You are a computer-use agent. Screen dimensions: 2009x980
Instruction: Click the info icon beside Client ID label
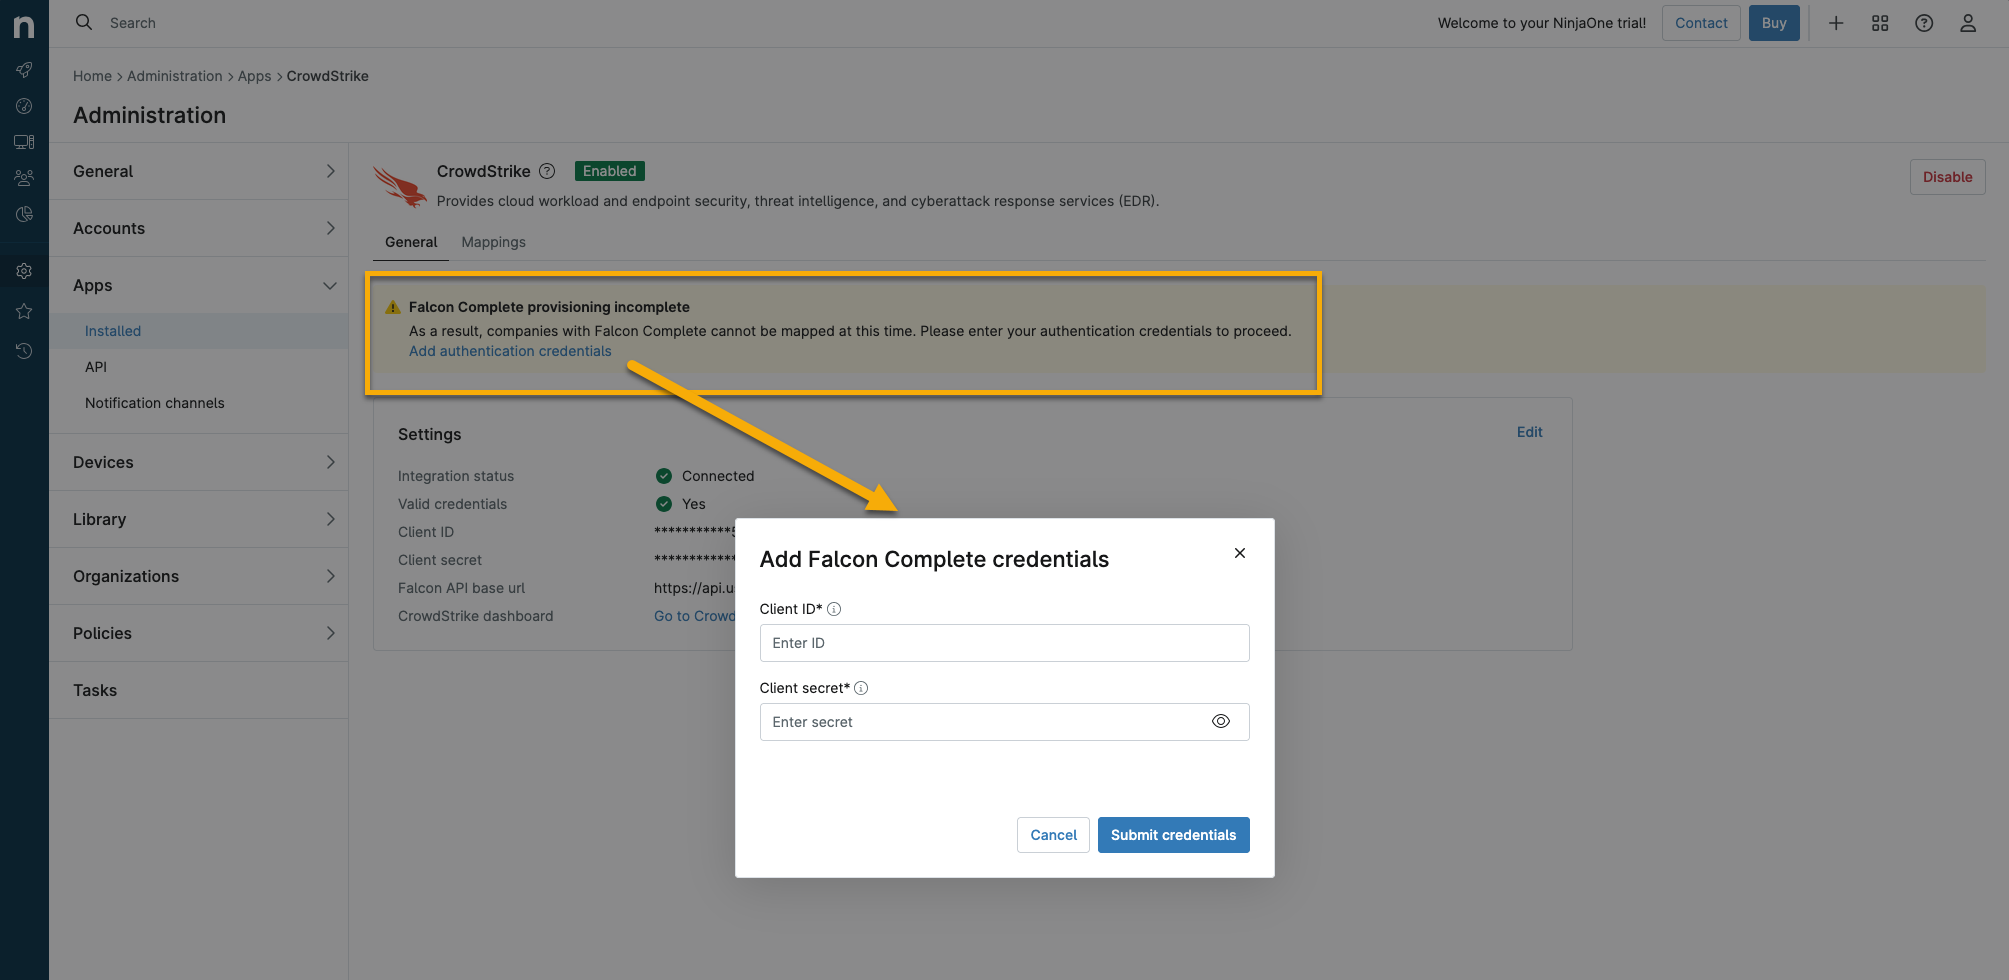[834, 609]
